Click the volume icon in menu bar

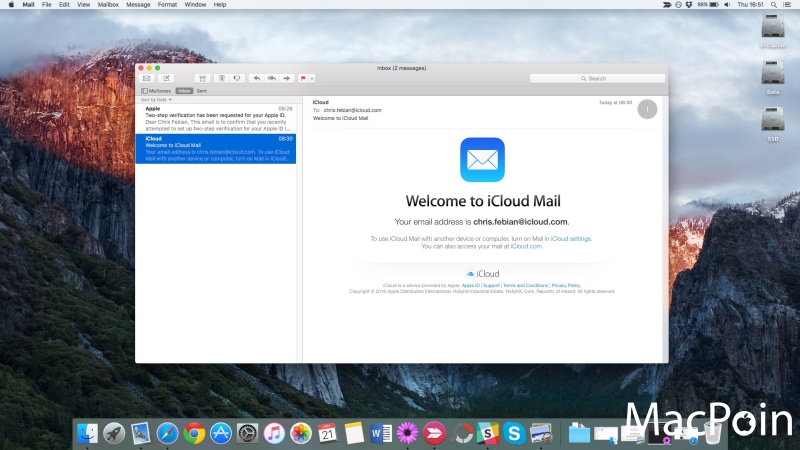coord(727,5)
